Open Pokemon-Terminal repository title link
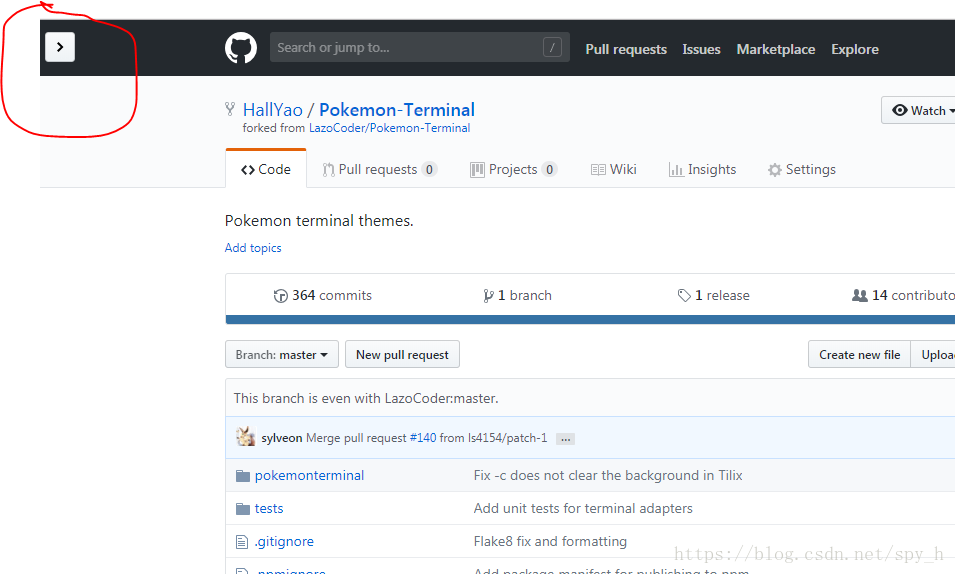Viewport: 955px width, 574px height. [x=396, y=110]
